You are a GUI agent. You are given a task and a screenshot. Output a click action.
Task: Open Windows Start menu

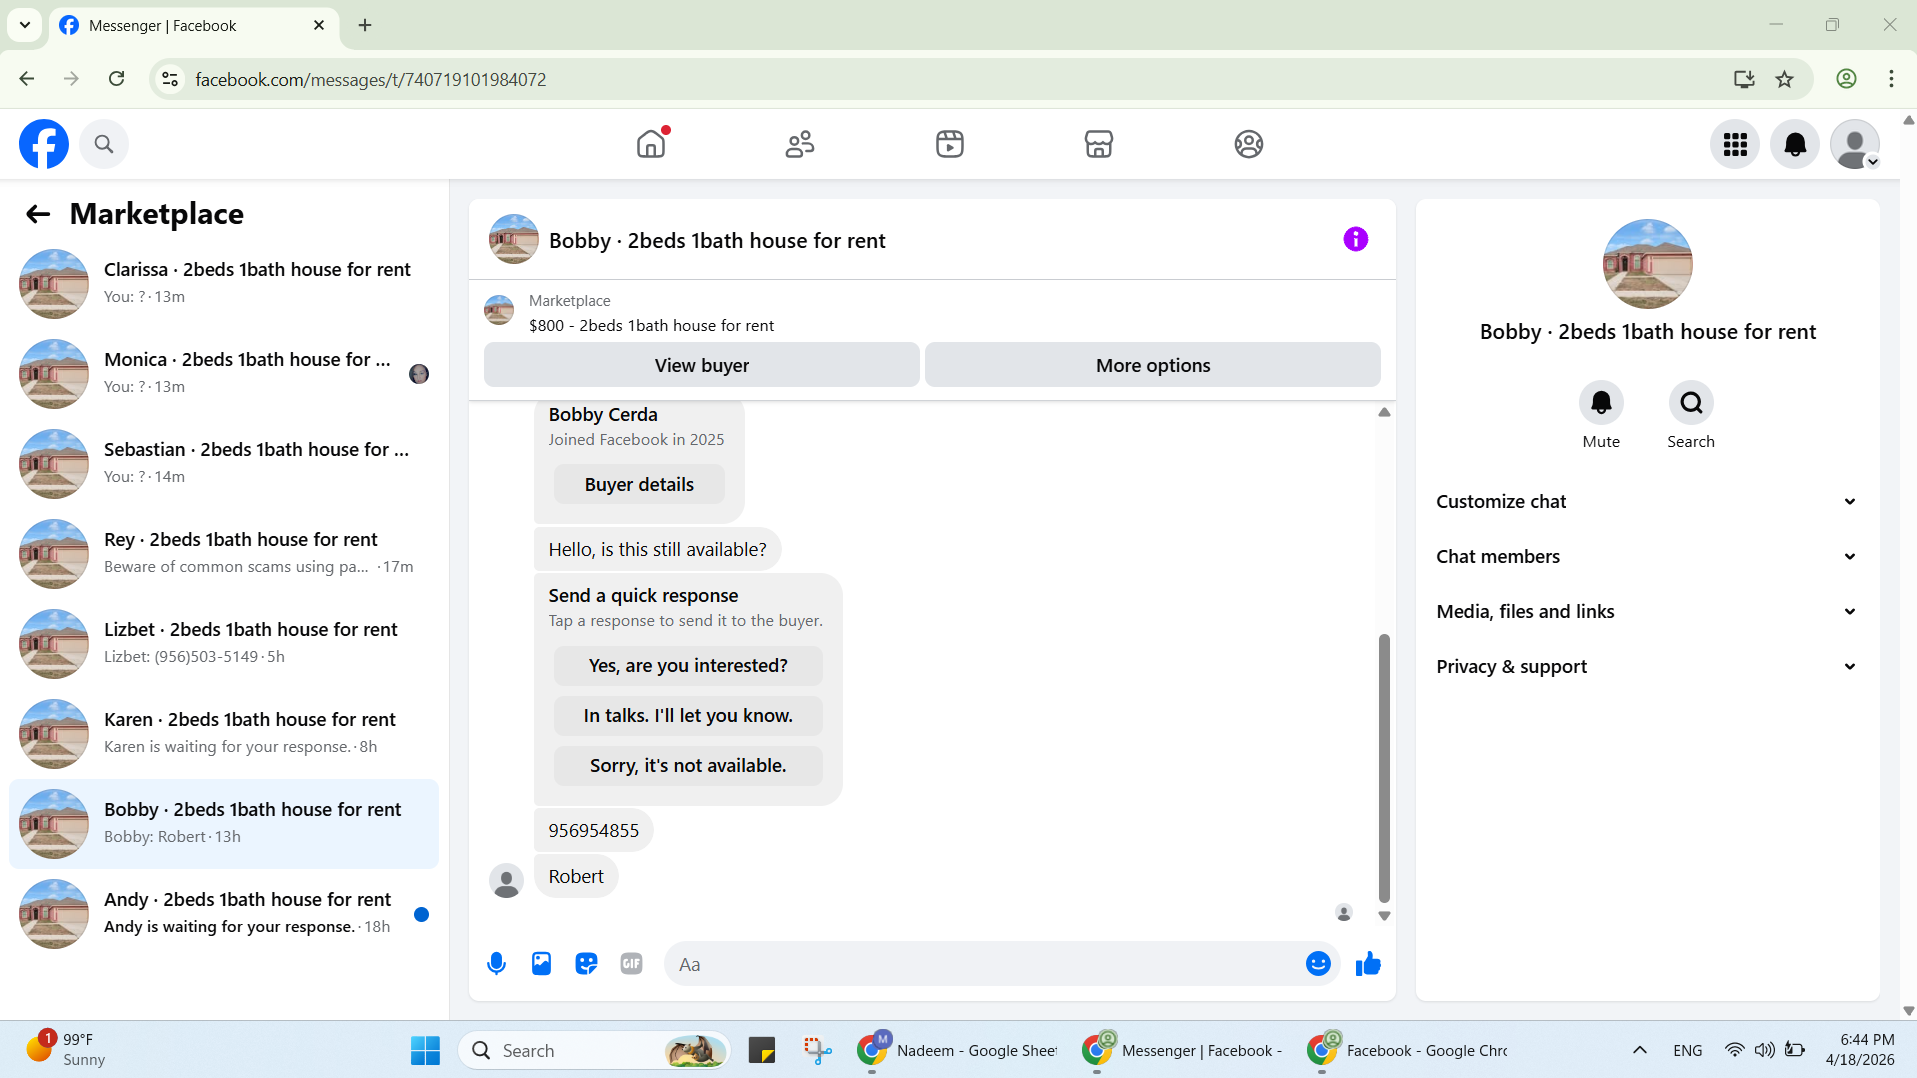(x=425, y=1050)
